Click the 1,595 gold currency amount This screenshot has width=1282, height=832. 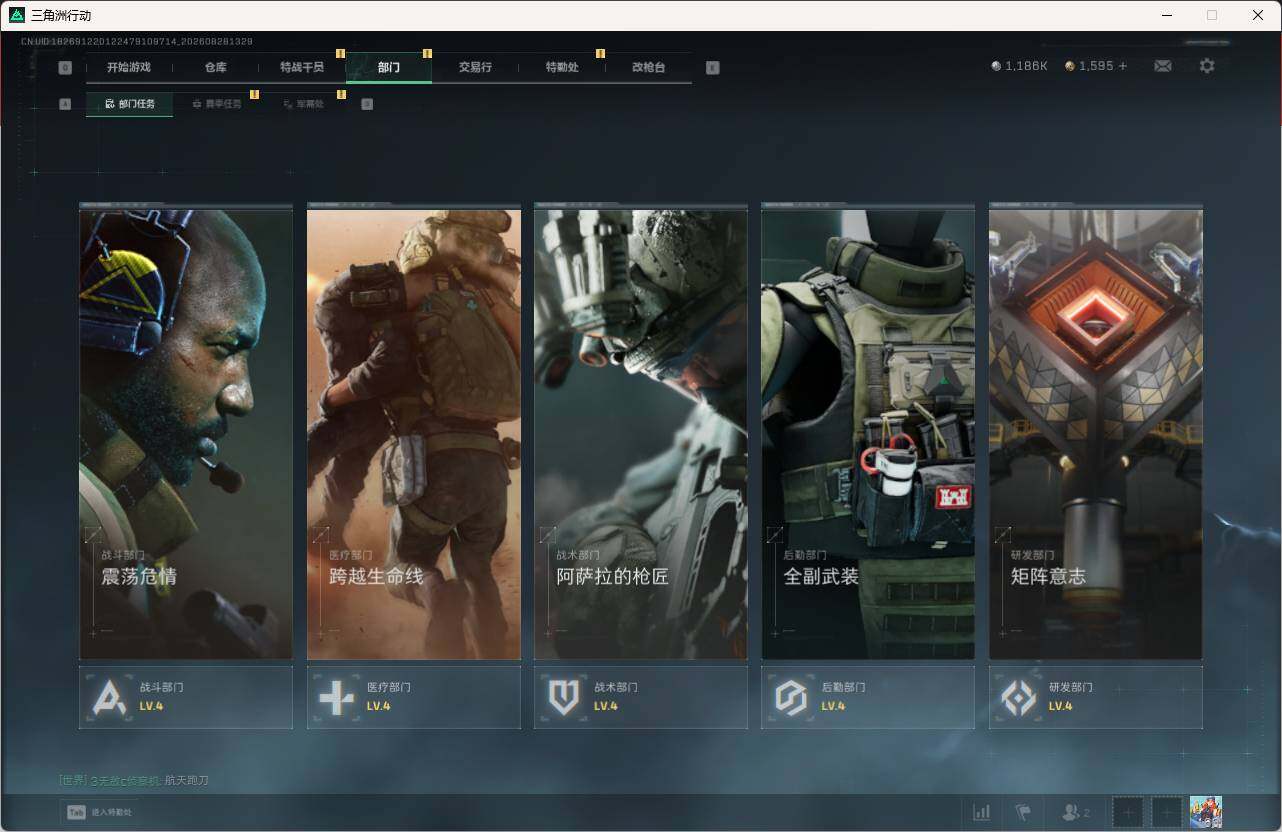[x=1096, y=66]
